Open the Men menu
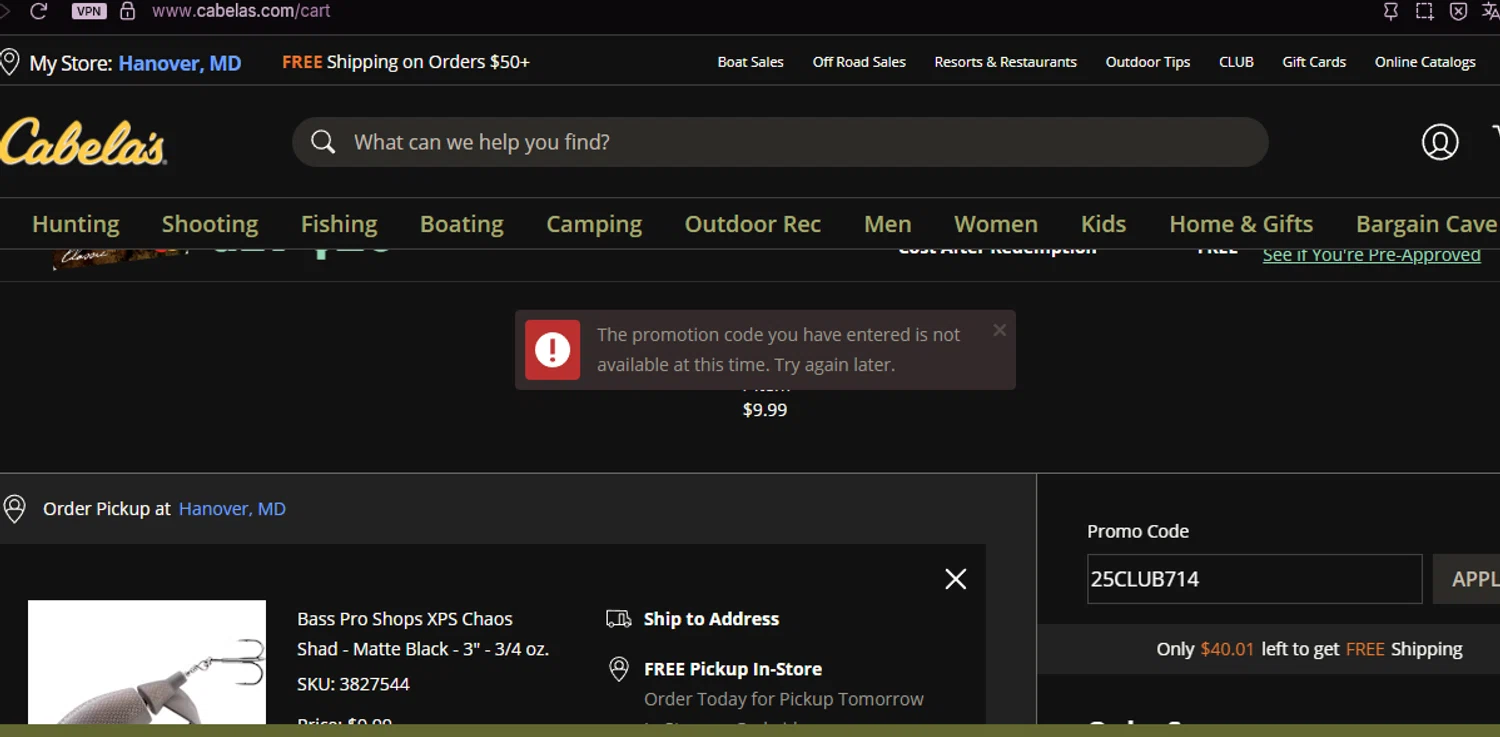 click(888, 224)
